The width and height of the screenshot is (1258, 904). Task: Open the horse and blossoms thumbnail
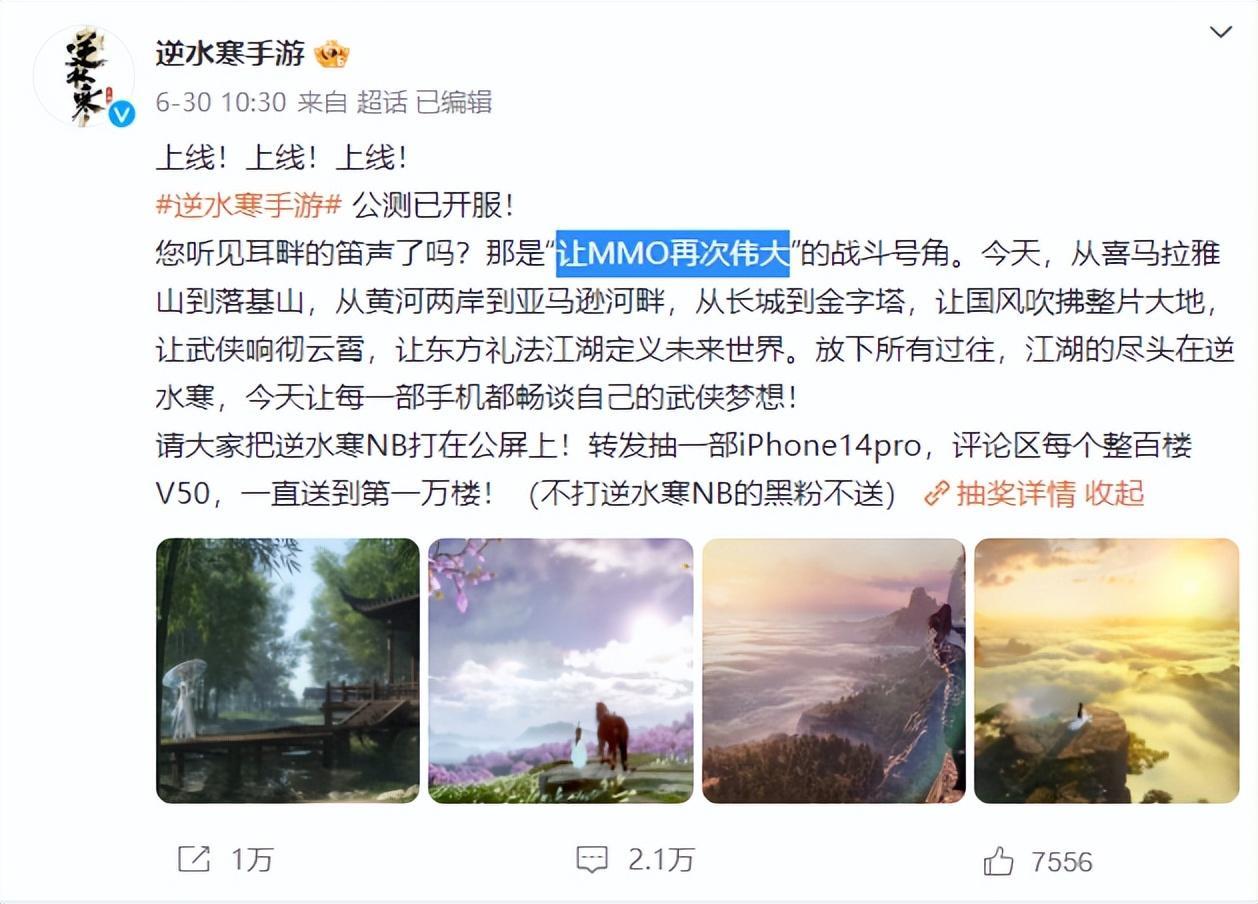[561, 670]
